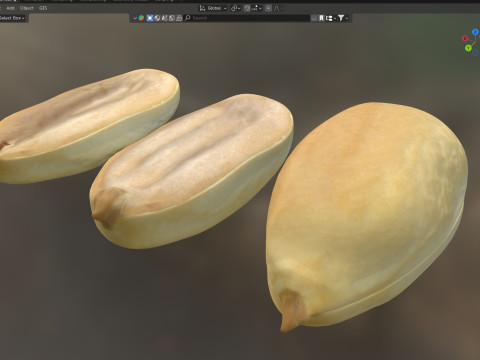Click the fourth asset filter icon
This screenshot has height=360, width=480.
point(164,18)
